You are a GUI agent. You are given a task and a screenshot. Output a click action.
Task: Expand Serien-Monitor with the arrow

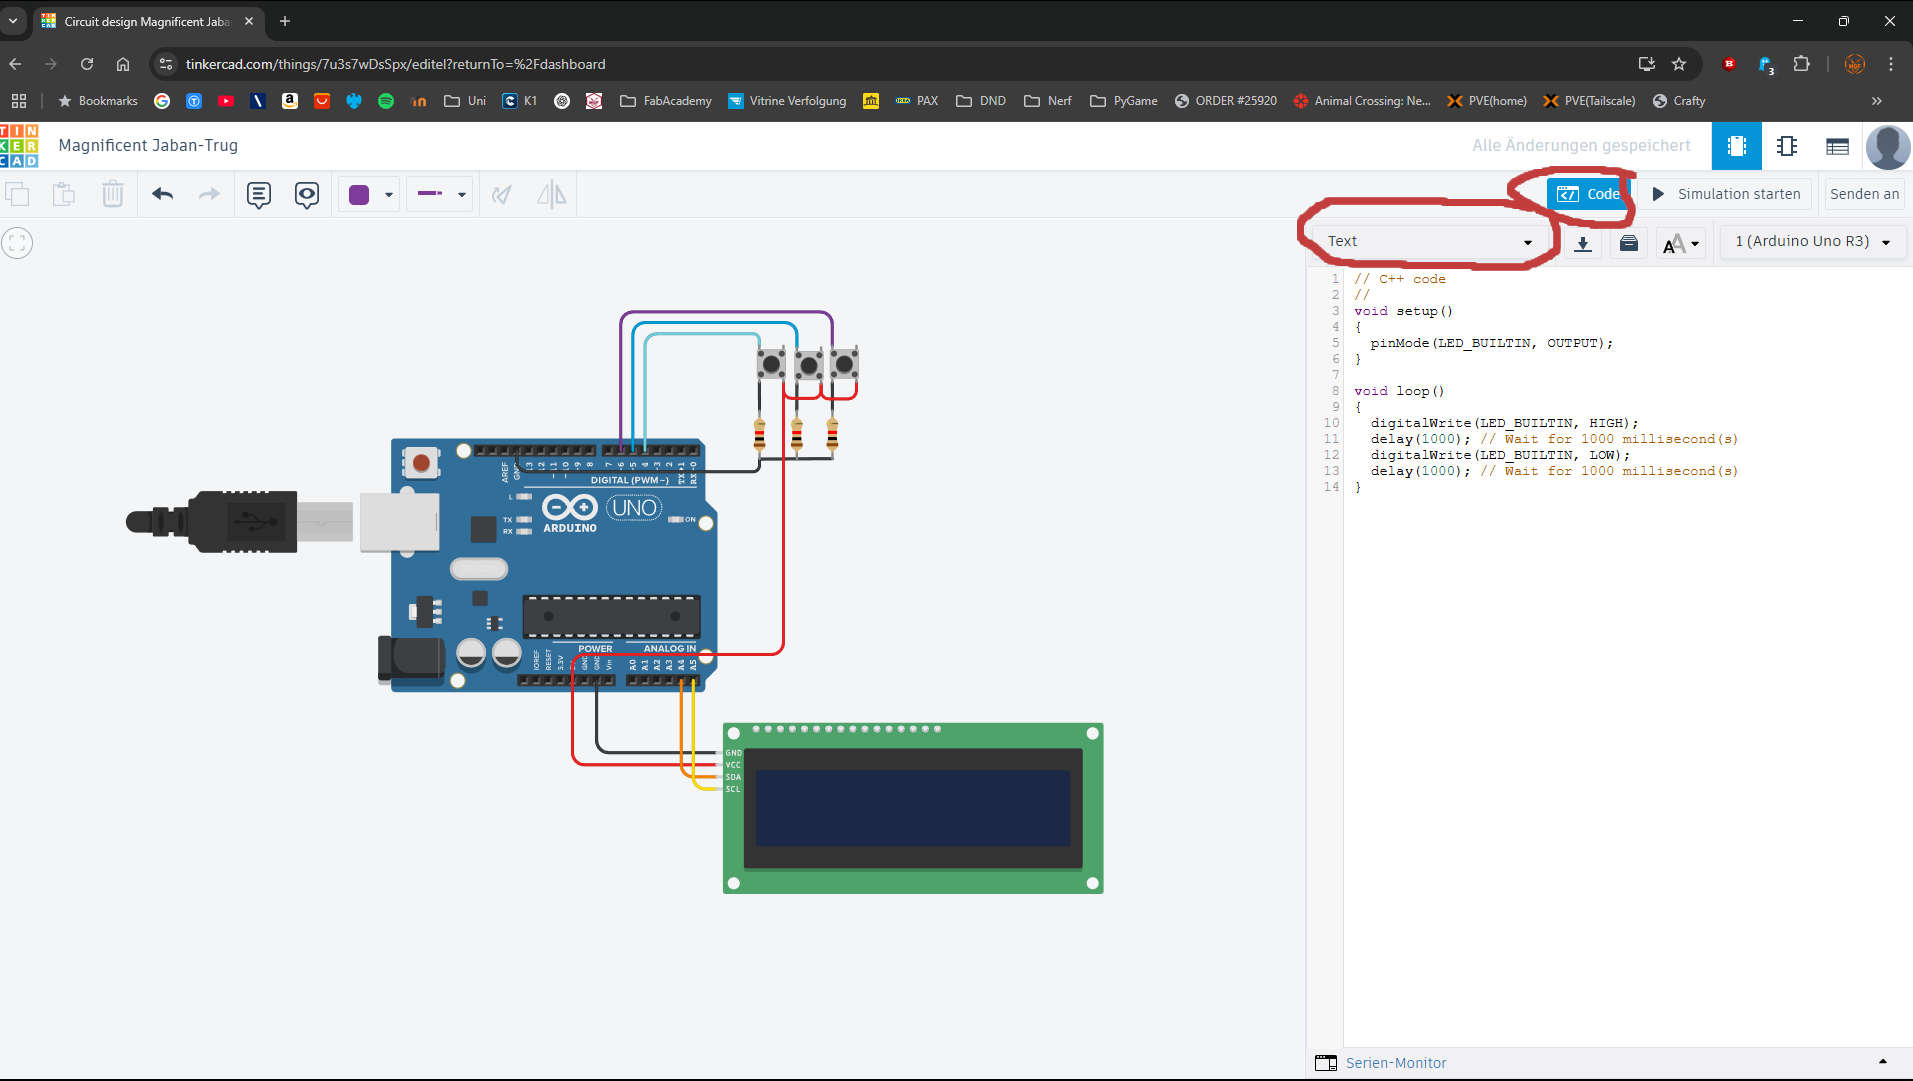click(x=1883, y=1062)
